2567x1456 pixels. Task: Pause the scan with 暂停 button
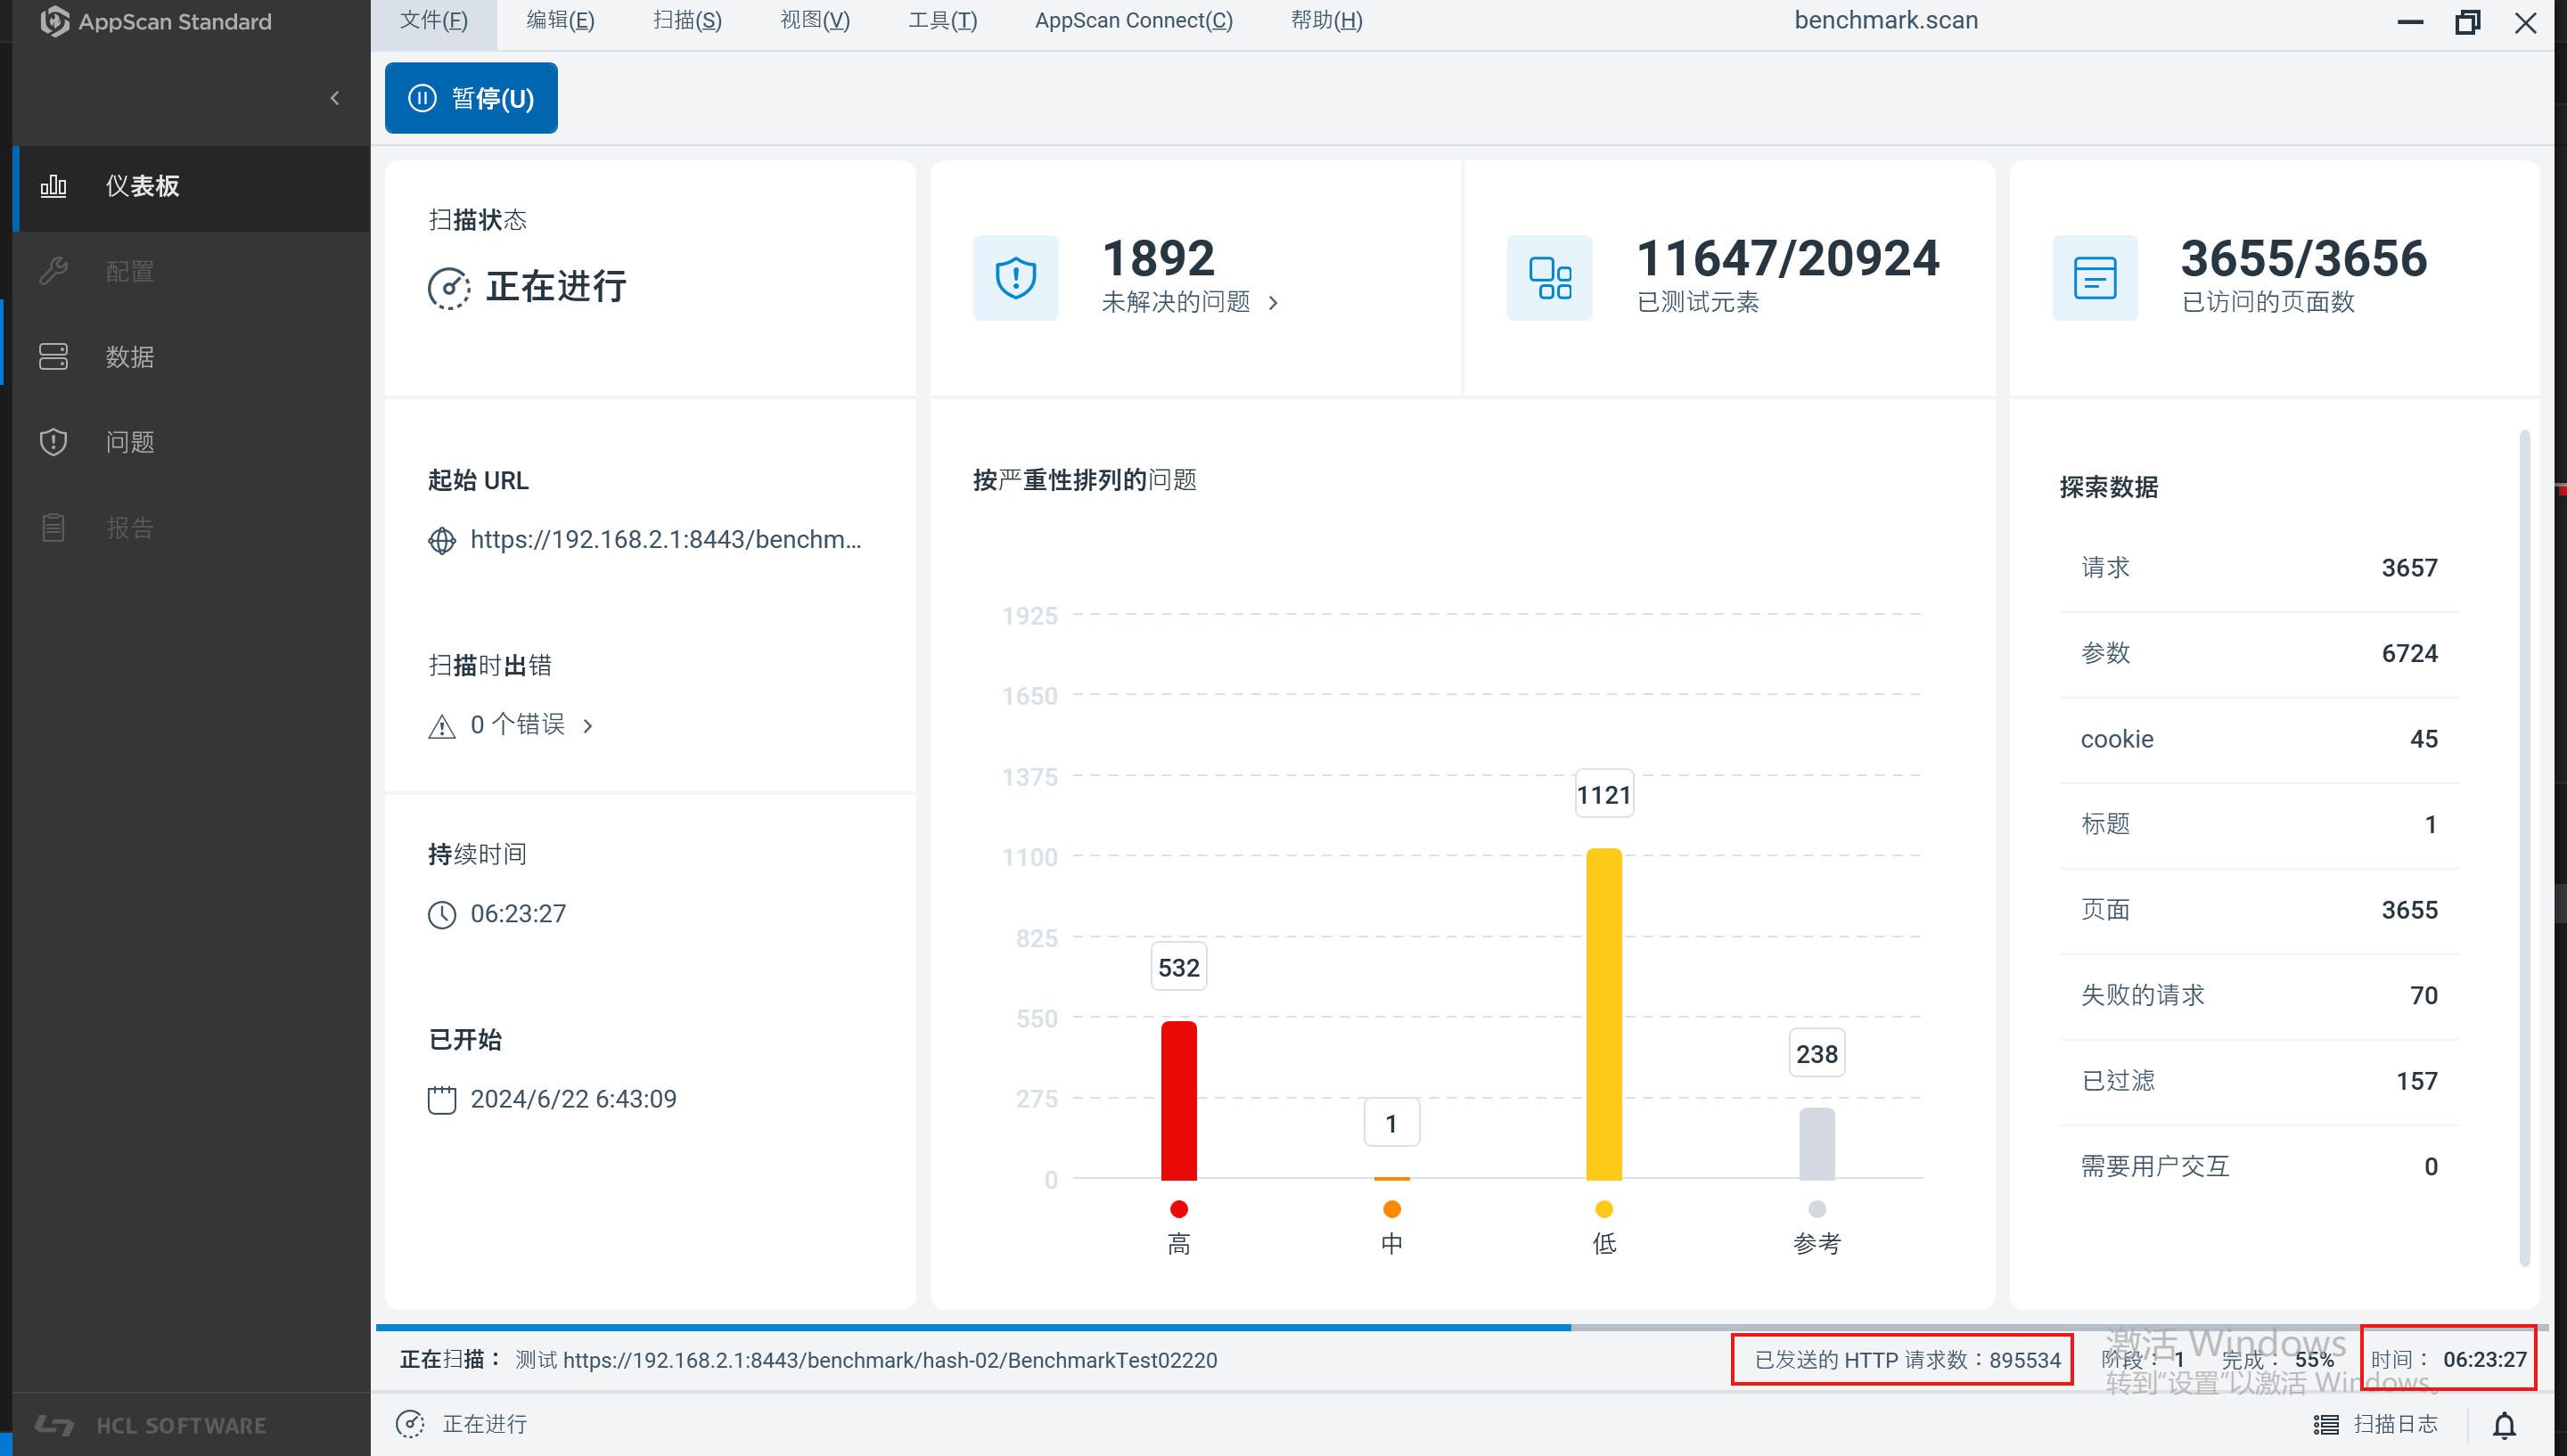[x=471, y=98]
